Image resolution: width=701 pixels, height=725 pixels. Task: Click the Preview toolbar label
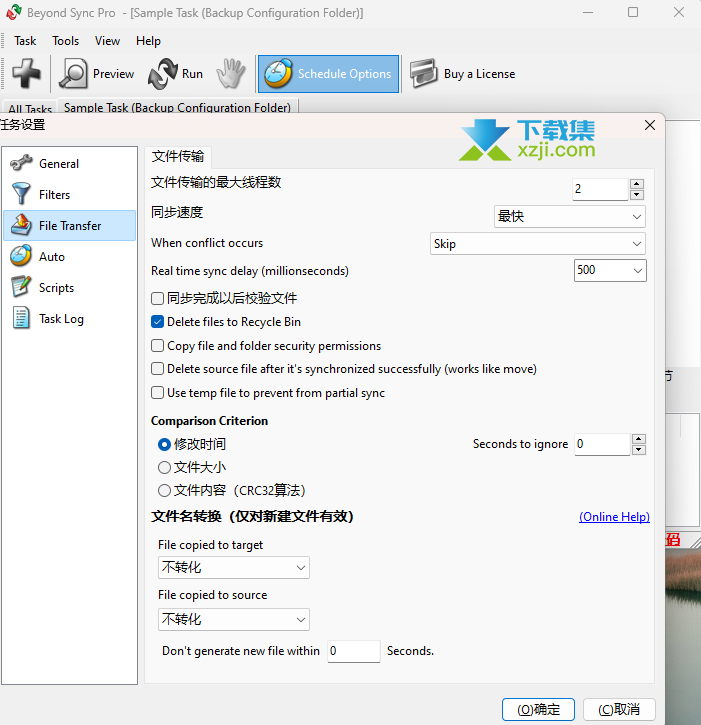[113, 74]
